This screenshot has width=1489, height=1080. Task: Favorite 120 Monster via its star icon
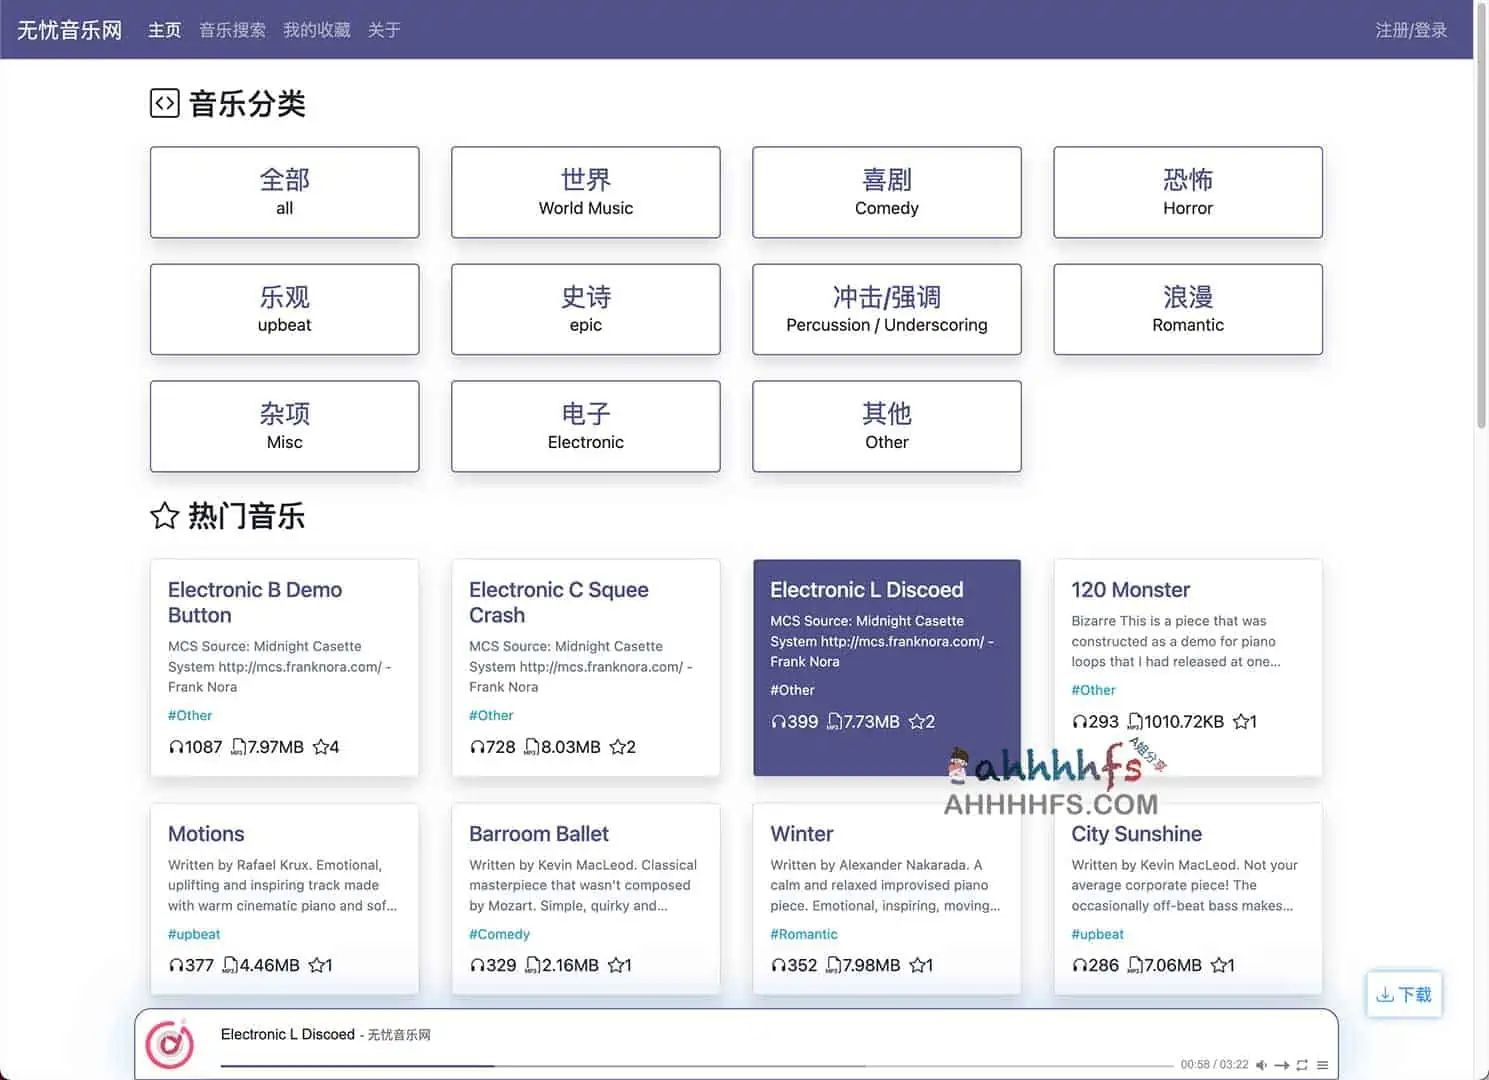coord(1241,721)
